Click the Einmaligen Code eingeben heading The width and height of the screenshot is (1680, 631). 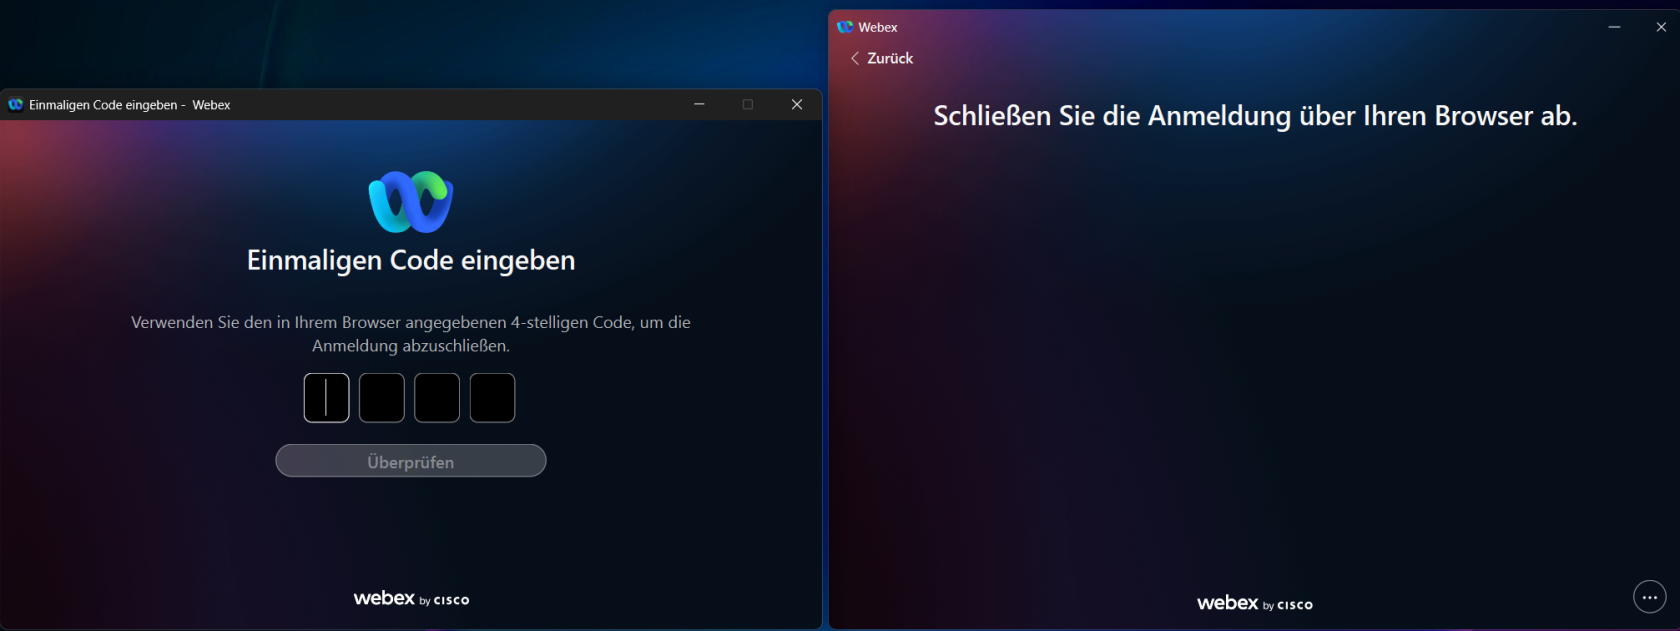pyautogui.click(x=411, y=261)
